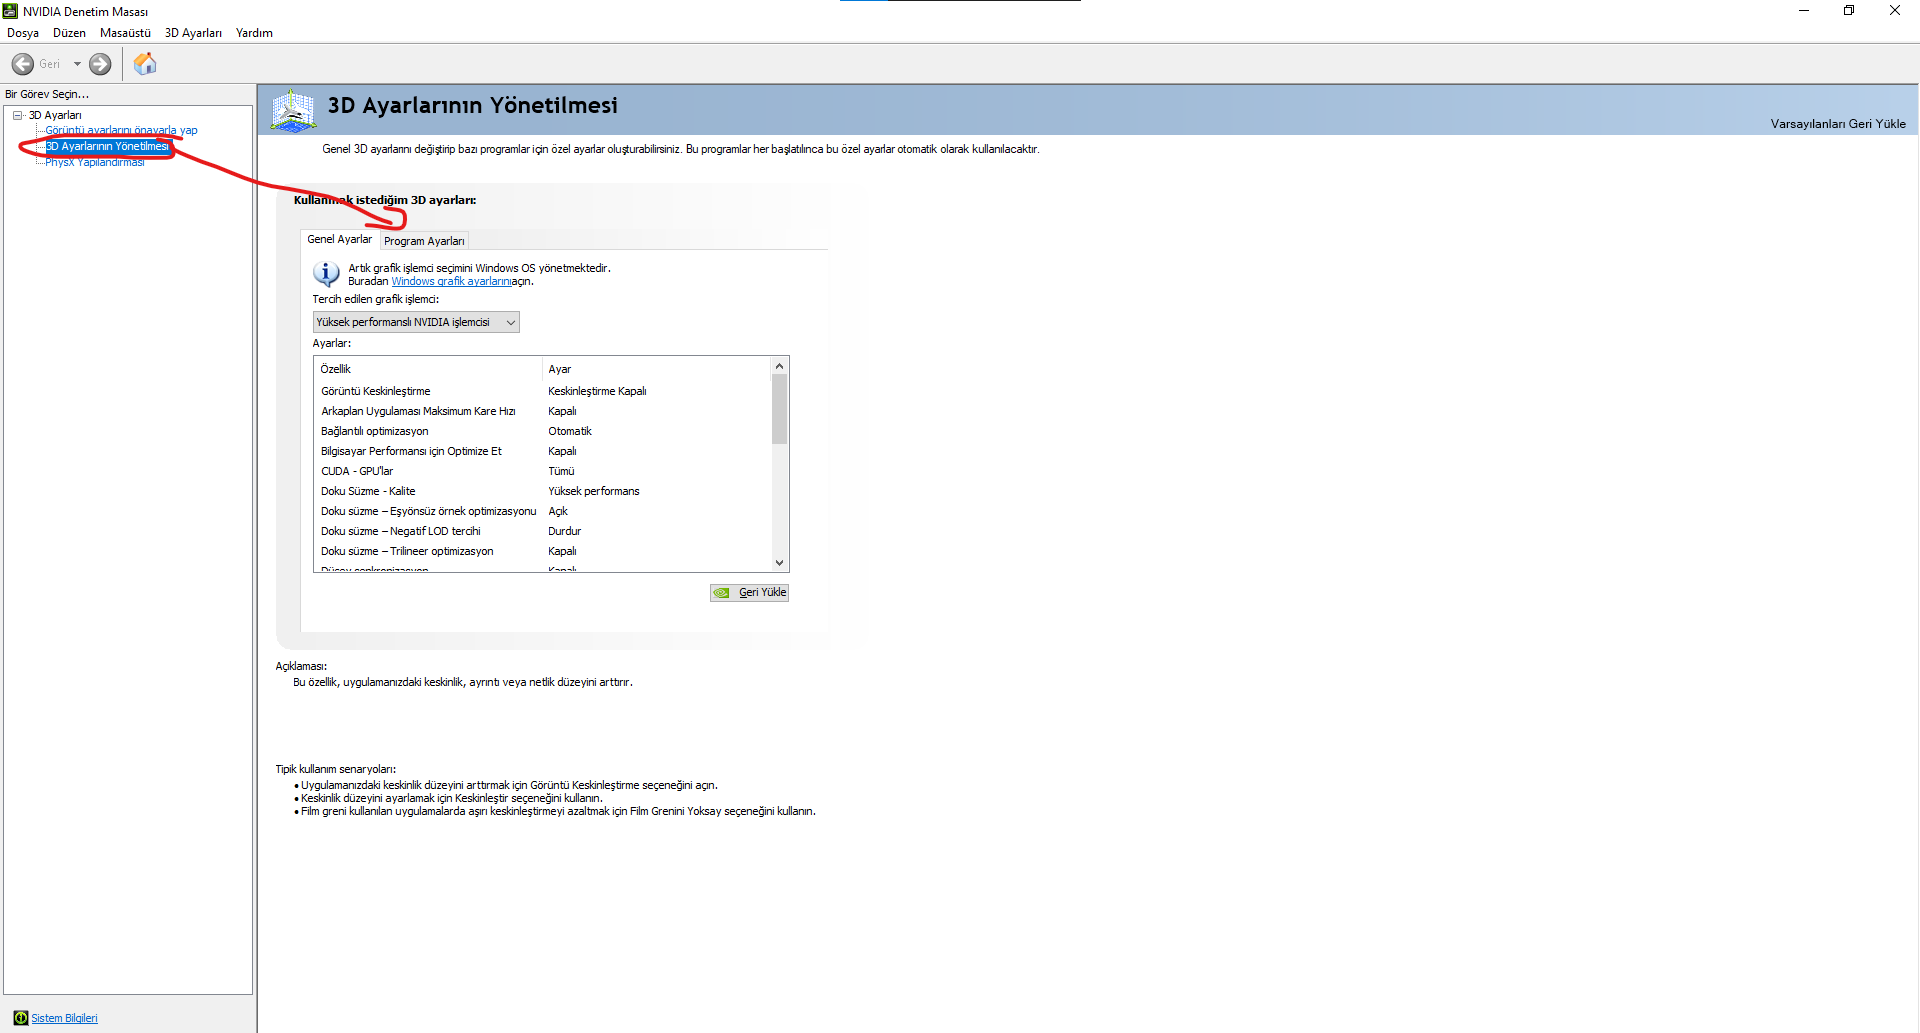Collapse the 3D Ayarları tree node

click(18, 115)
